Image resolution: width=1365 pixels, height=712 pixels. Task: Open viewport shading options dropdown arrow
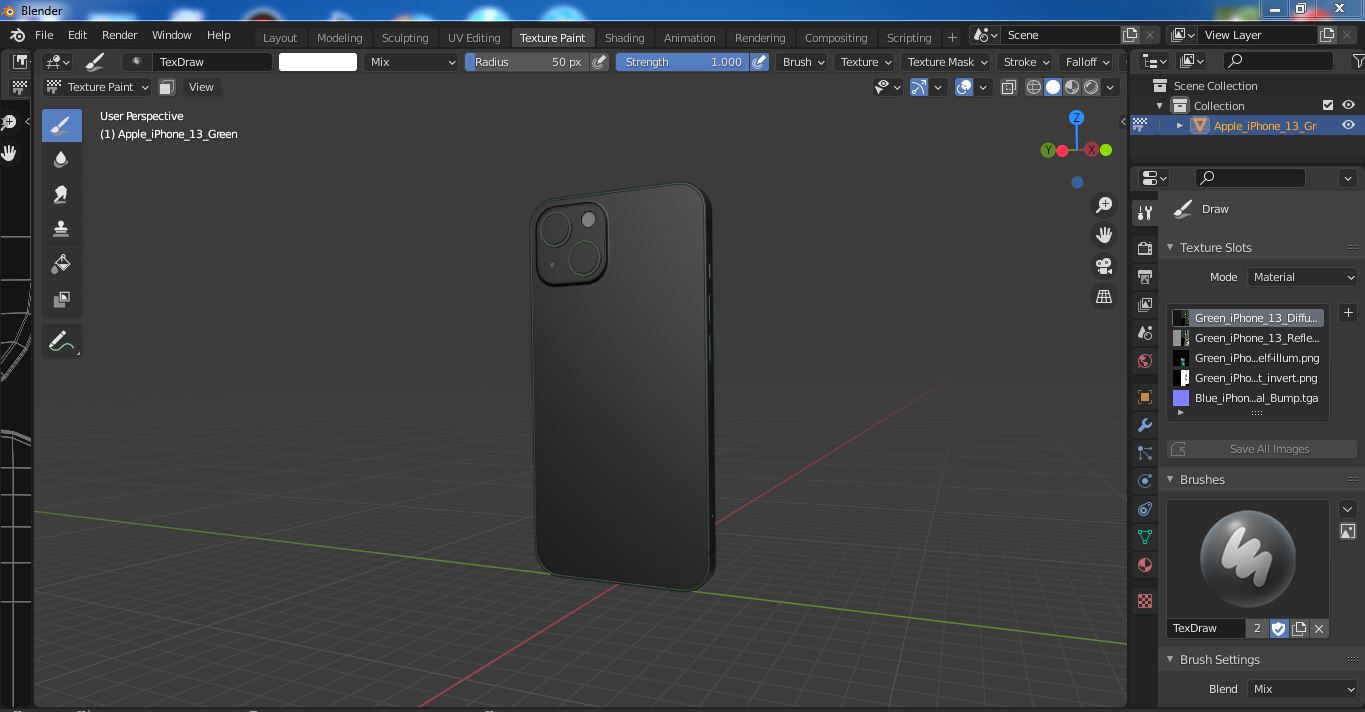coord(1110,87)
